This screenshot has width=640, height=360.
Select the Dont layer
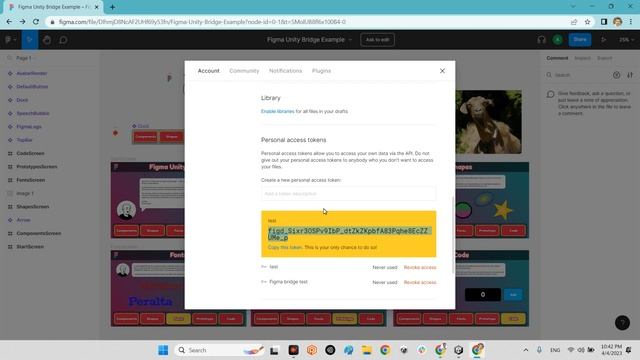(22, 100)
